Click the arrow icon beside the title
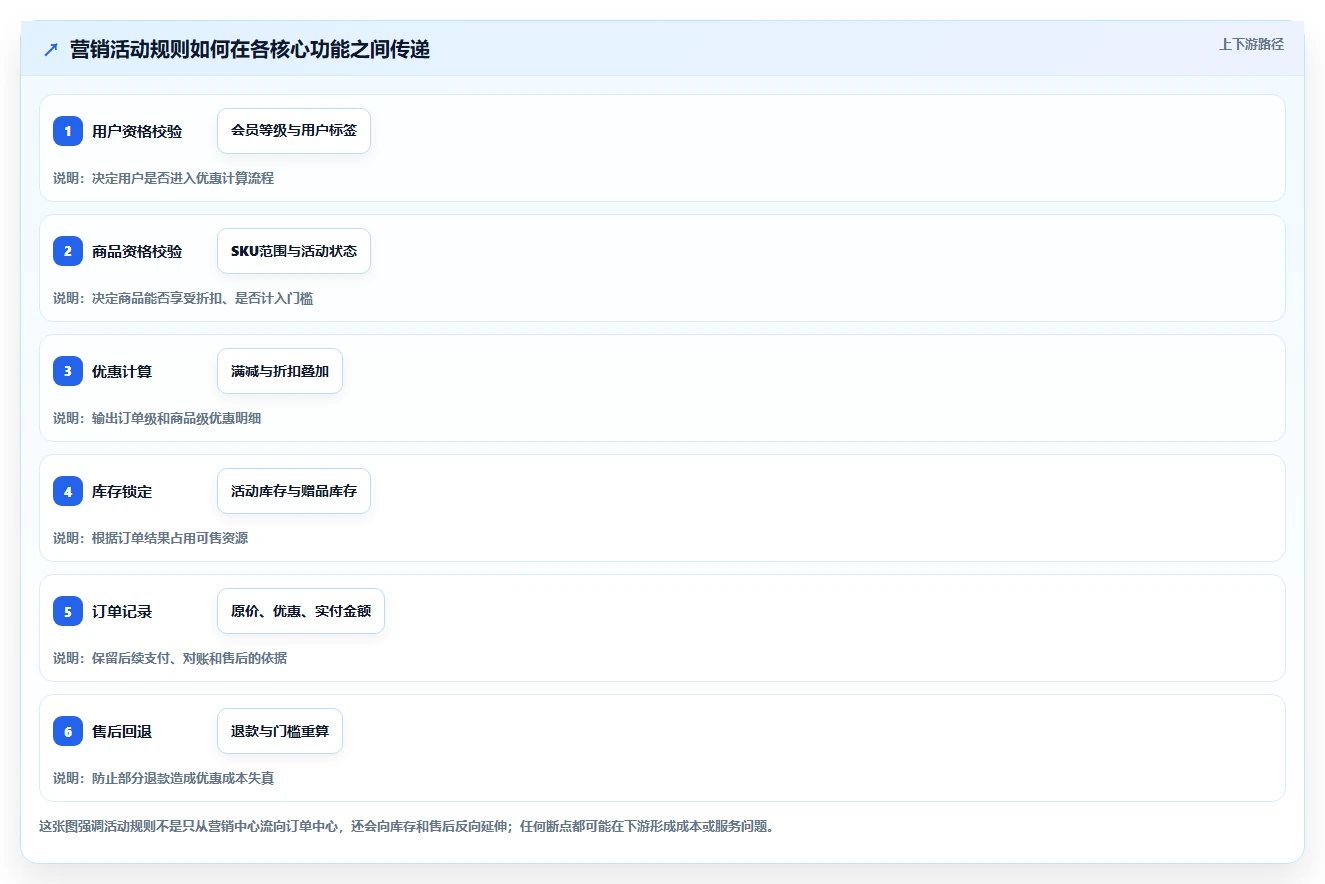Screen dimensions: 1325x884 tap(51, 50)
